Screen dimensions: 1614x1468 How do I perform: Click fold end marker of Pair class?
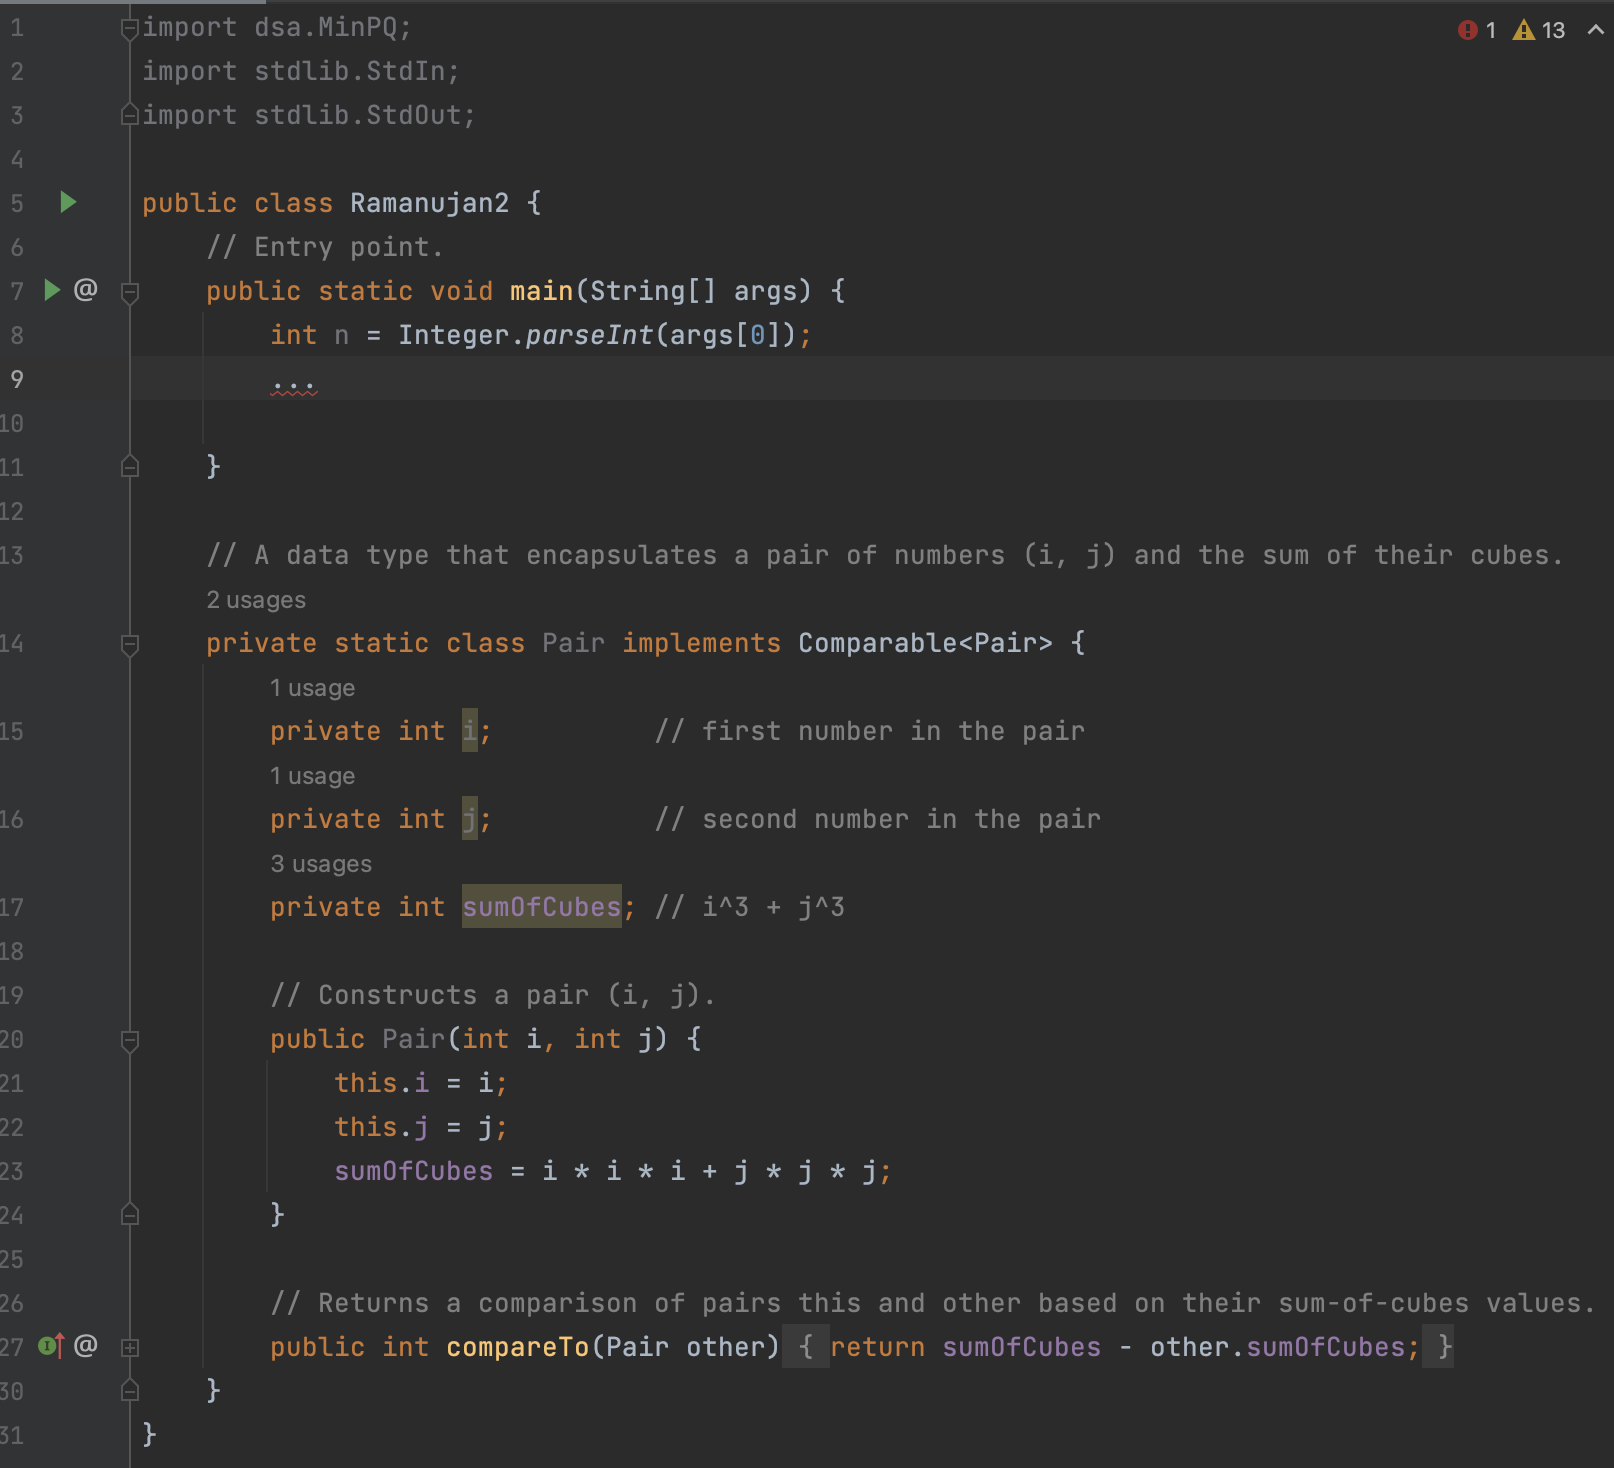coord(129,1390)
